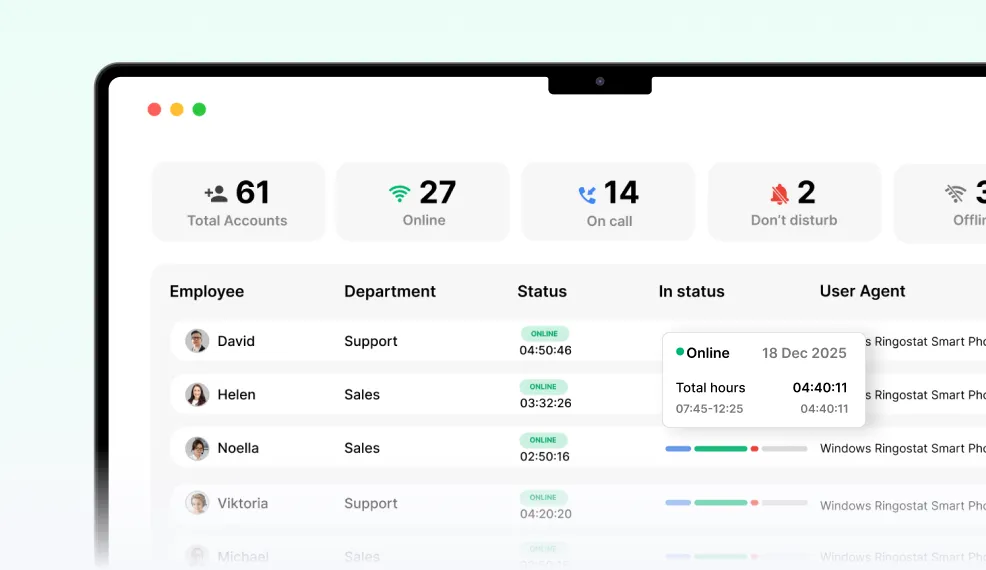The image size is (986, 570).
Task: Click the blue segment in Viktoria's timeline
Action: tap(678, 503)
